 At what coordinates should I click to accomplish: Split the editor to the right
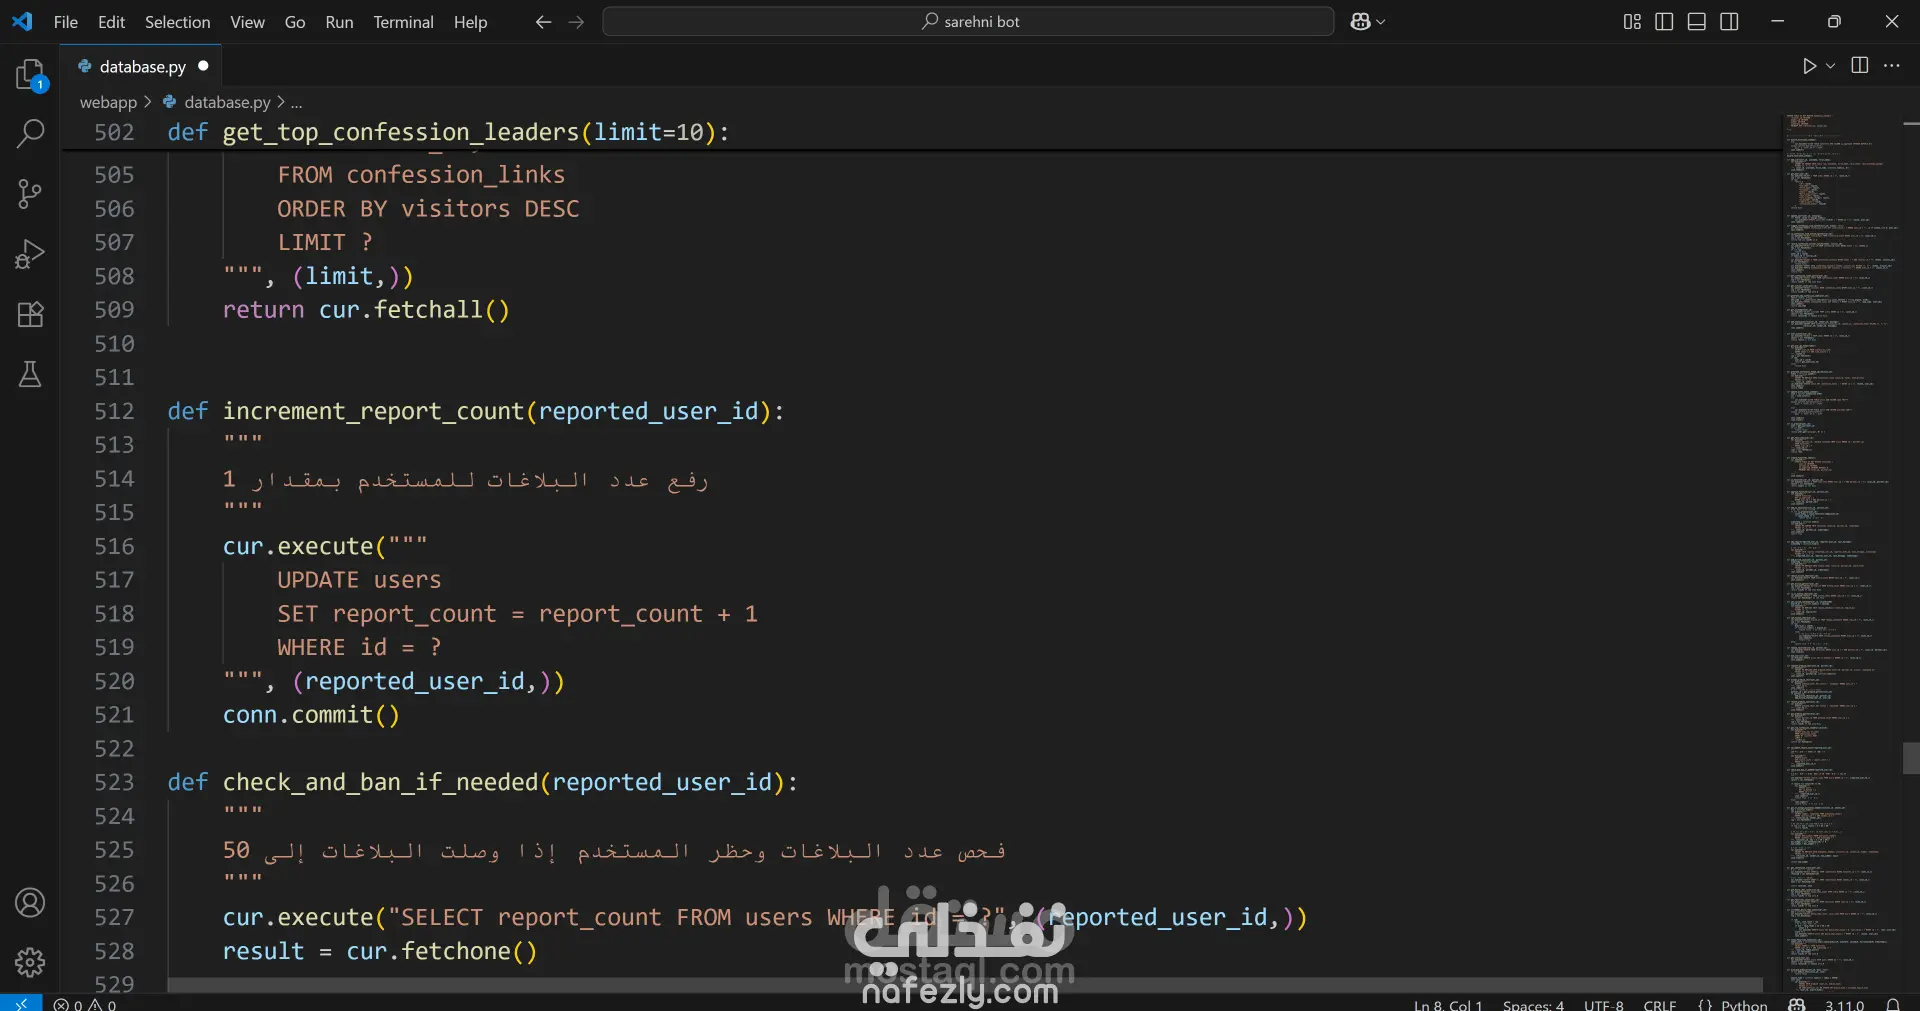tap(1860, 65)
